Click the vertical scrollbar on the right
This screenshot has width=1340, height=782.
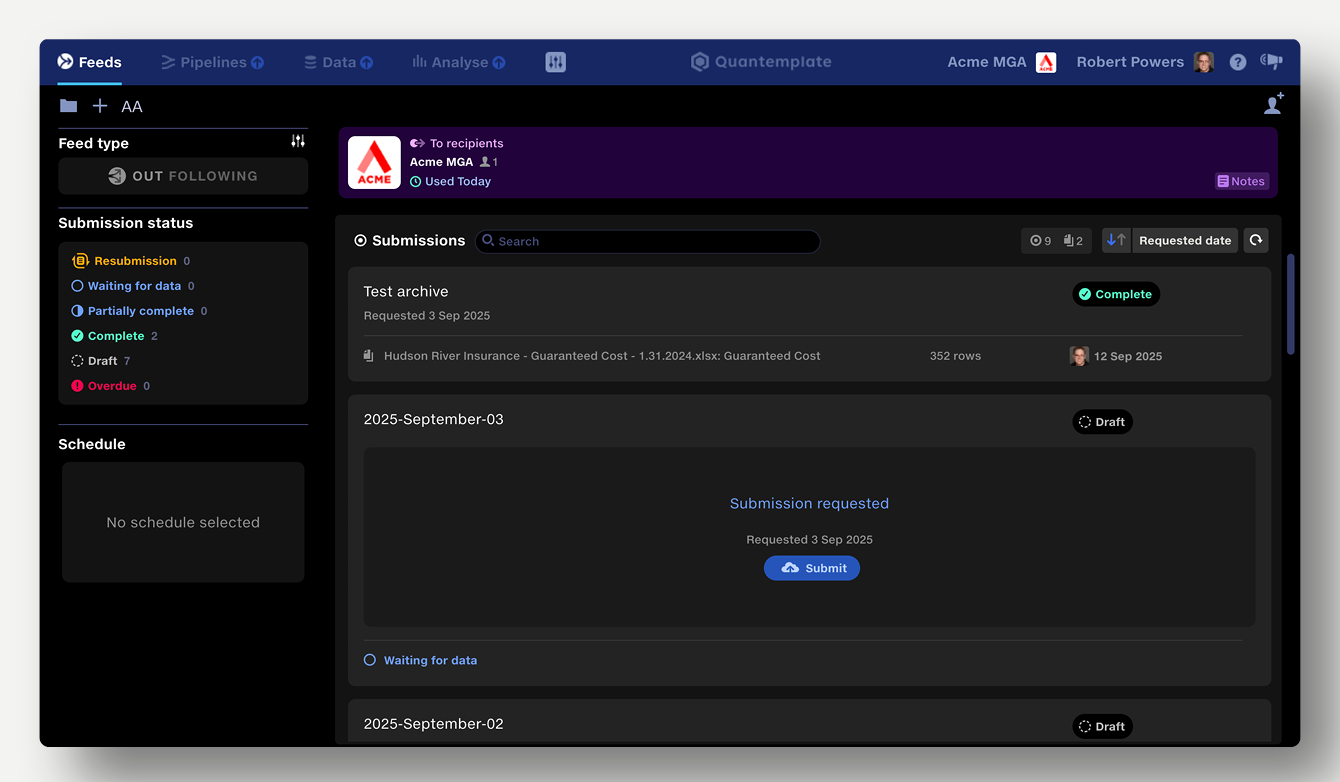pos(1290,304)
